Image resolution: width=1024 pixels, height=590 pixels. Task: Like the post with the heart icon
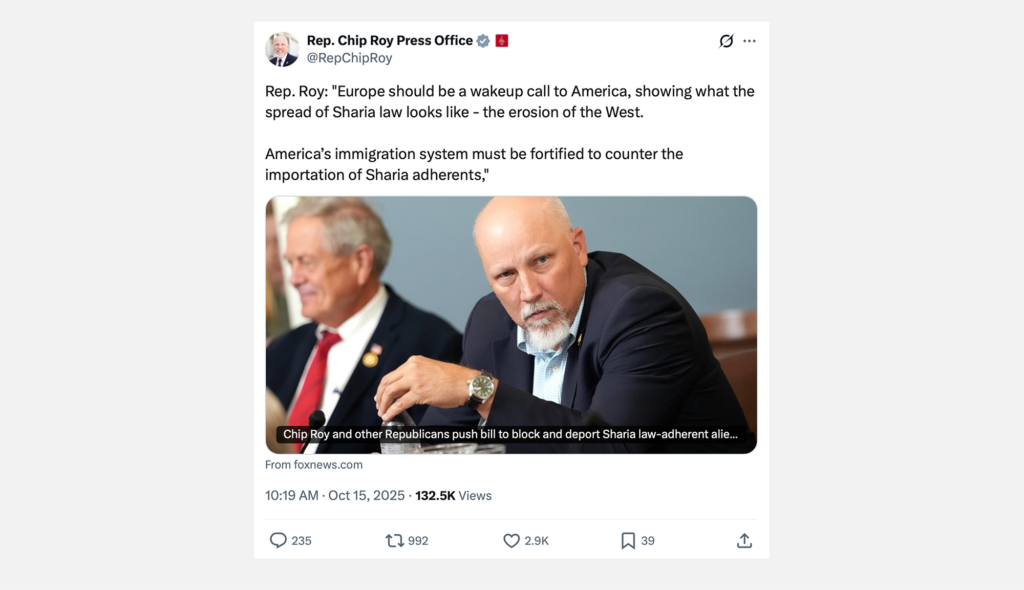pyautogui.click(x=511, y=540)
